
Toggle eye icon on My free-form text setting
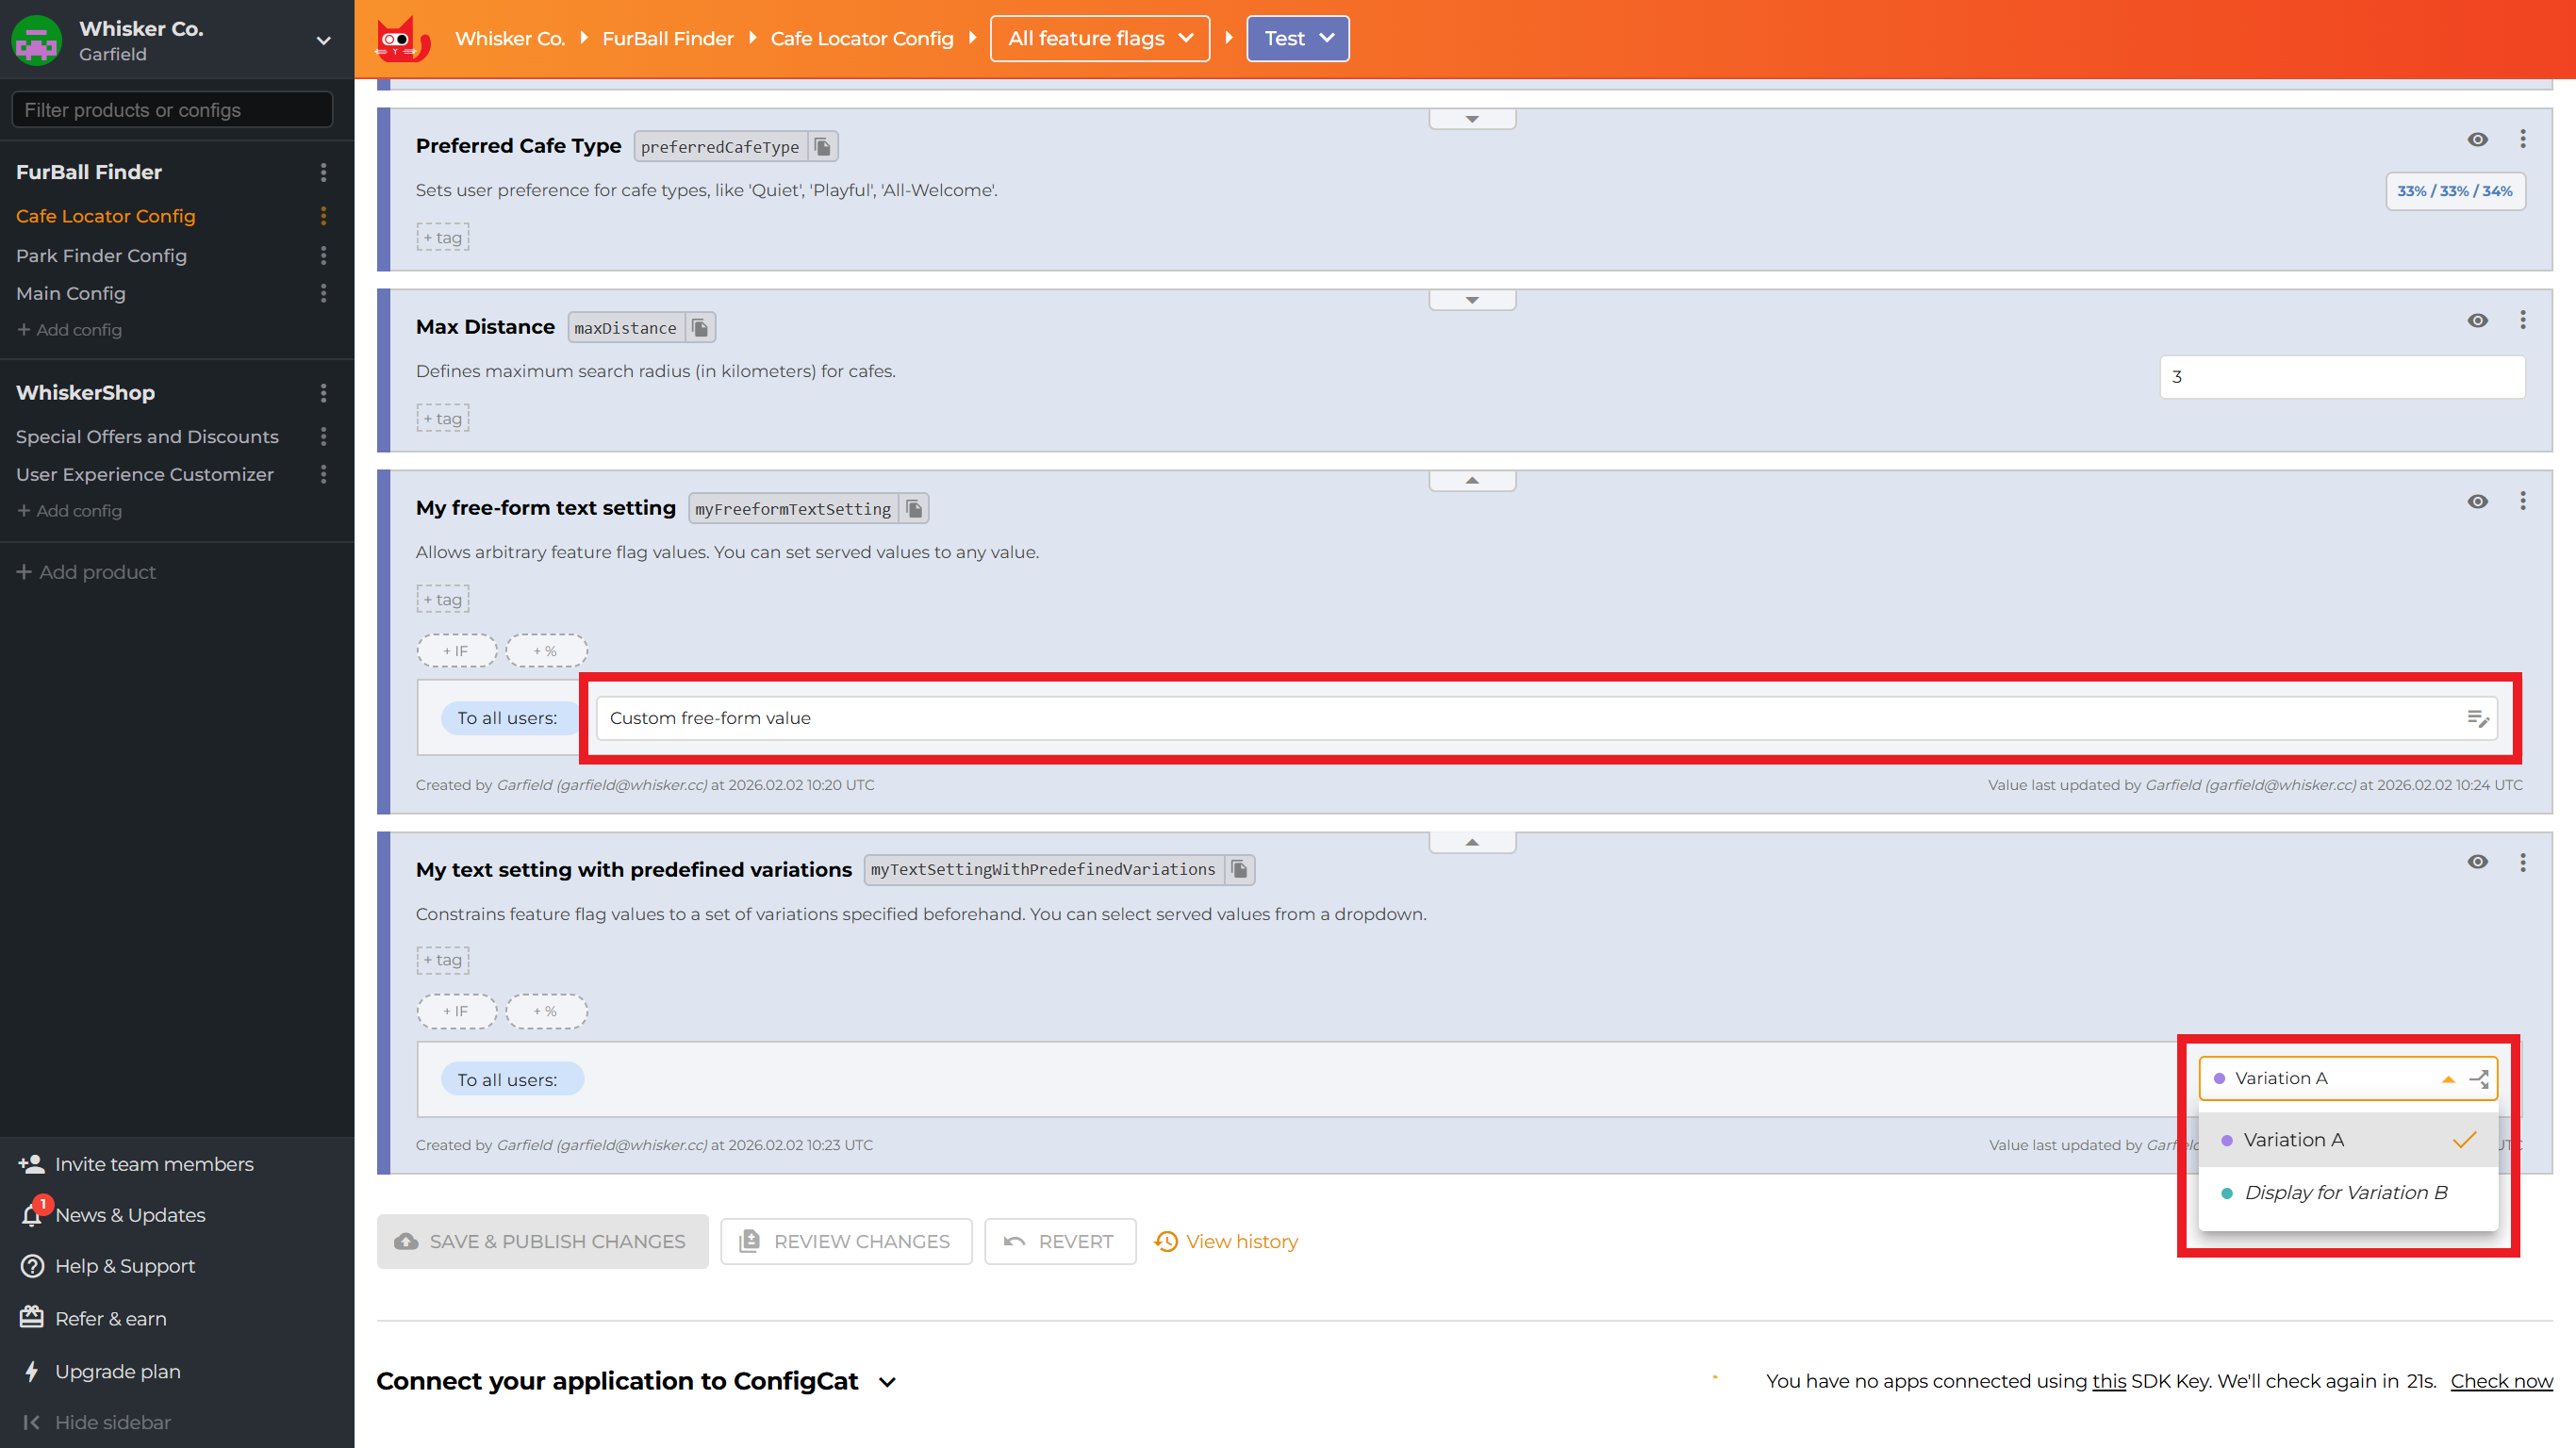[x=2477, y=501]
